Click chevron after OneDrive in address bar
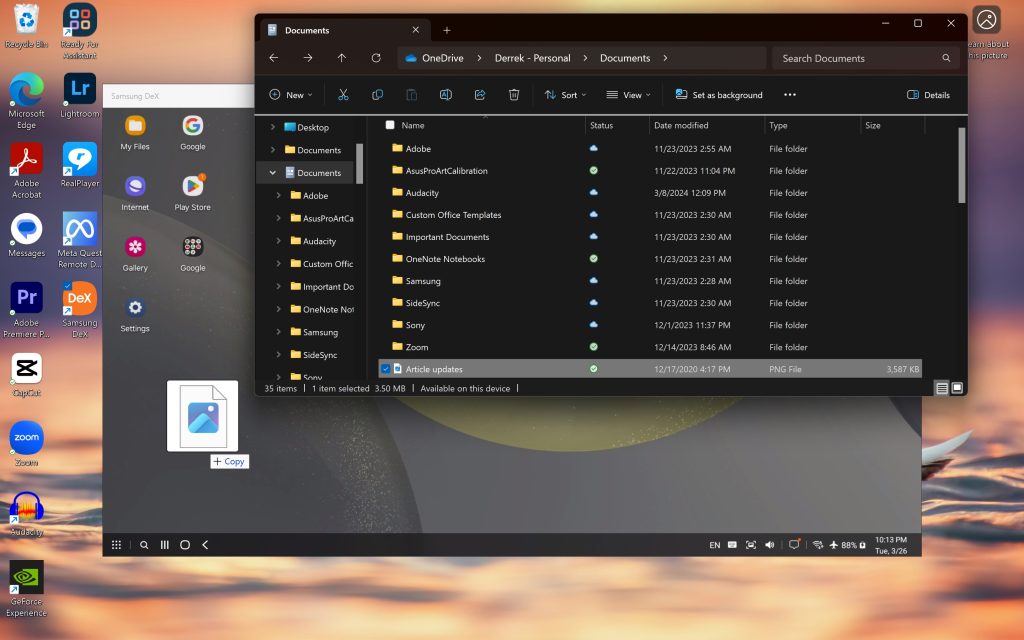Viewport: 1024px width, 640px height. pos(479,58)
